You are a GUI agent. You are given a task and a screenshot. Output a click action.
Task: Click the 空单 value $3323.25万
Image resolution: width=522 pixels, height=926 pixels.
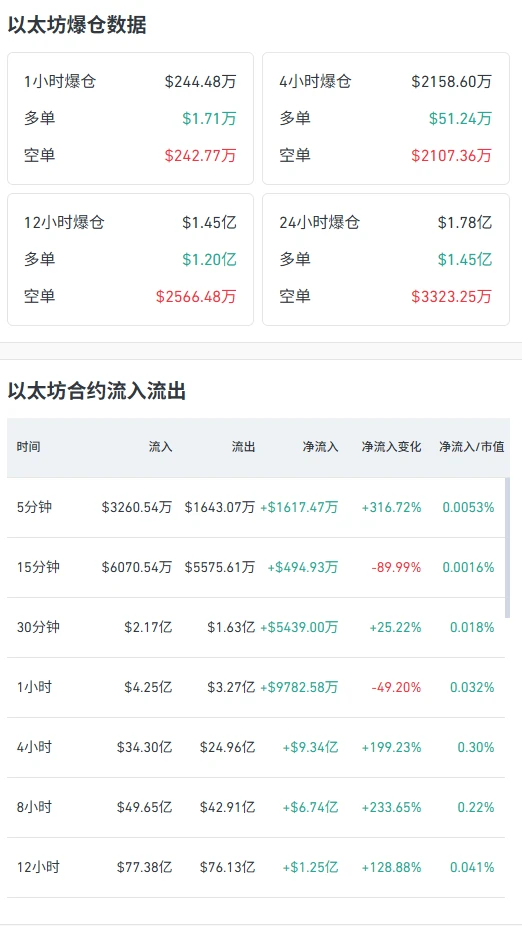click(451, 296)
